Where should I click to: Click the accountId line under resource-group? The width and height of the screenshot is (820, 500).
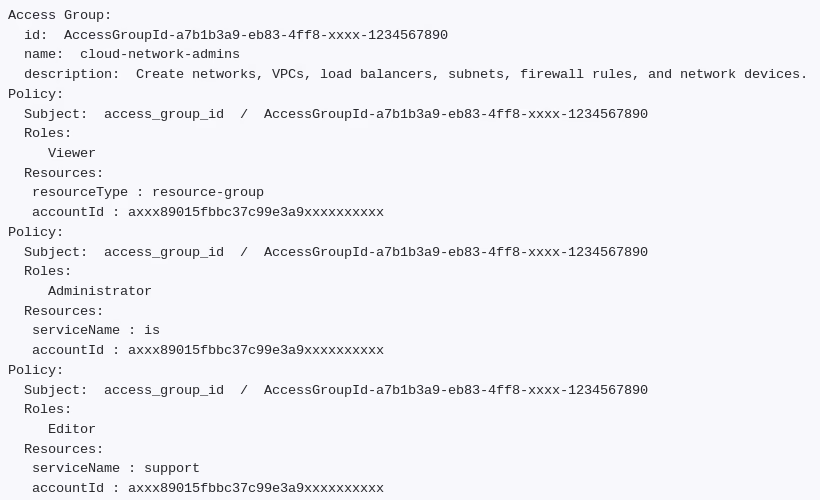click(208, 212)
